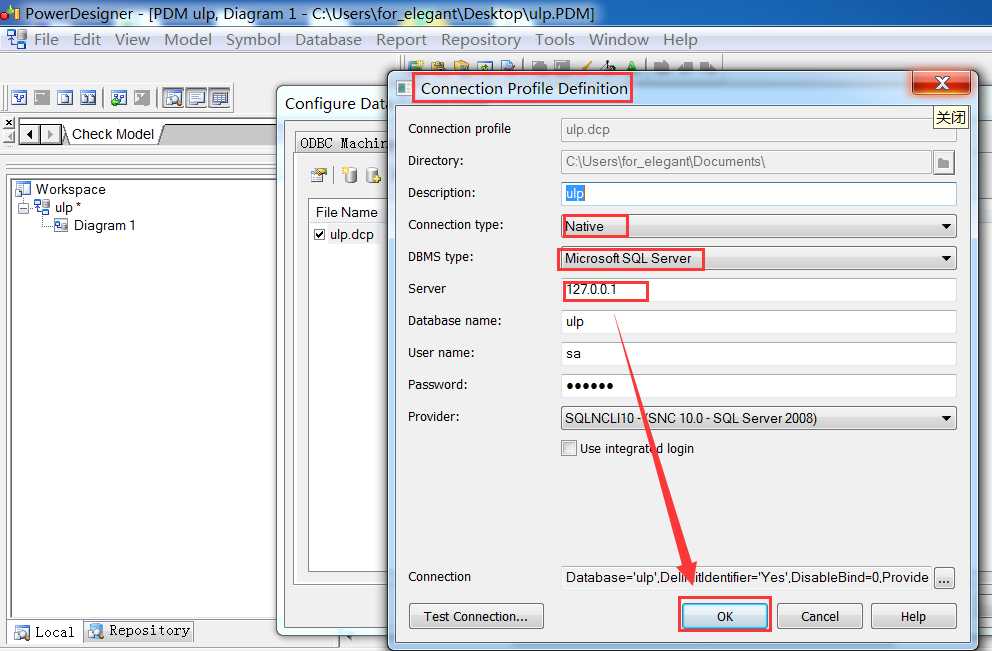Open connection string editor with ellipsis button
992x651 pixels.
[x=943, y=578]
